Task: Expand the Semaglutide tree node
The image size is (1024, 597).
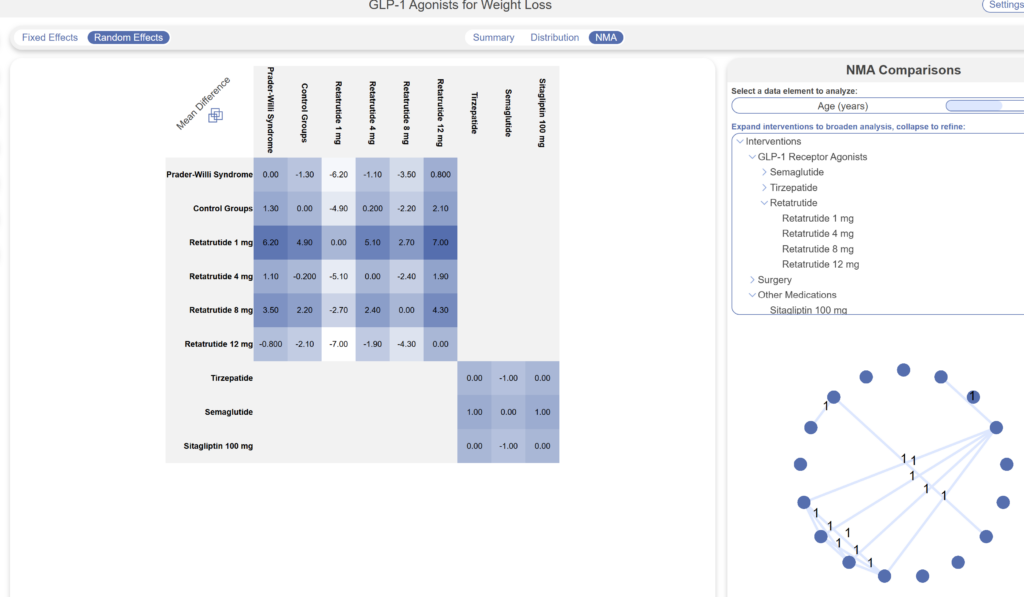Action: [764, 172]
